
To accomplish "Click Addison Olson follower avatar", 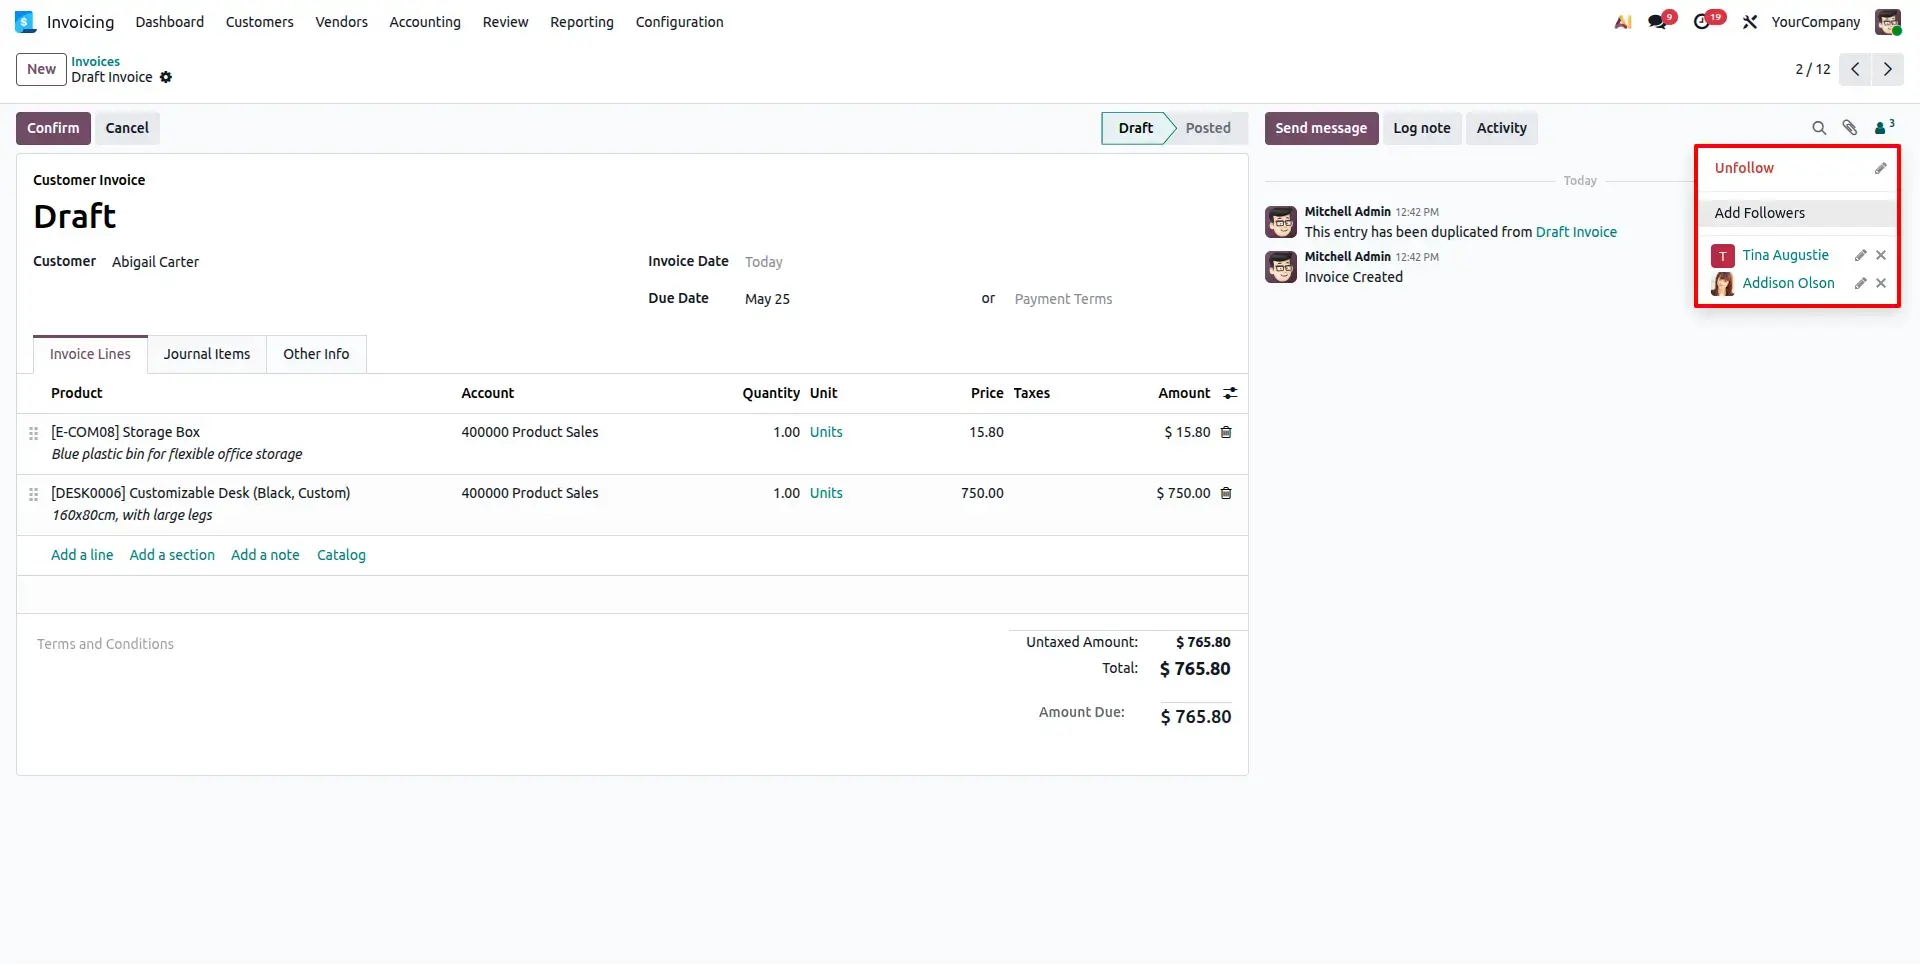I will pos(1722,284).
